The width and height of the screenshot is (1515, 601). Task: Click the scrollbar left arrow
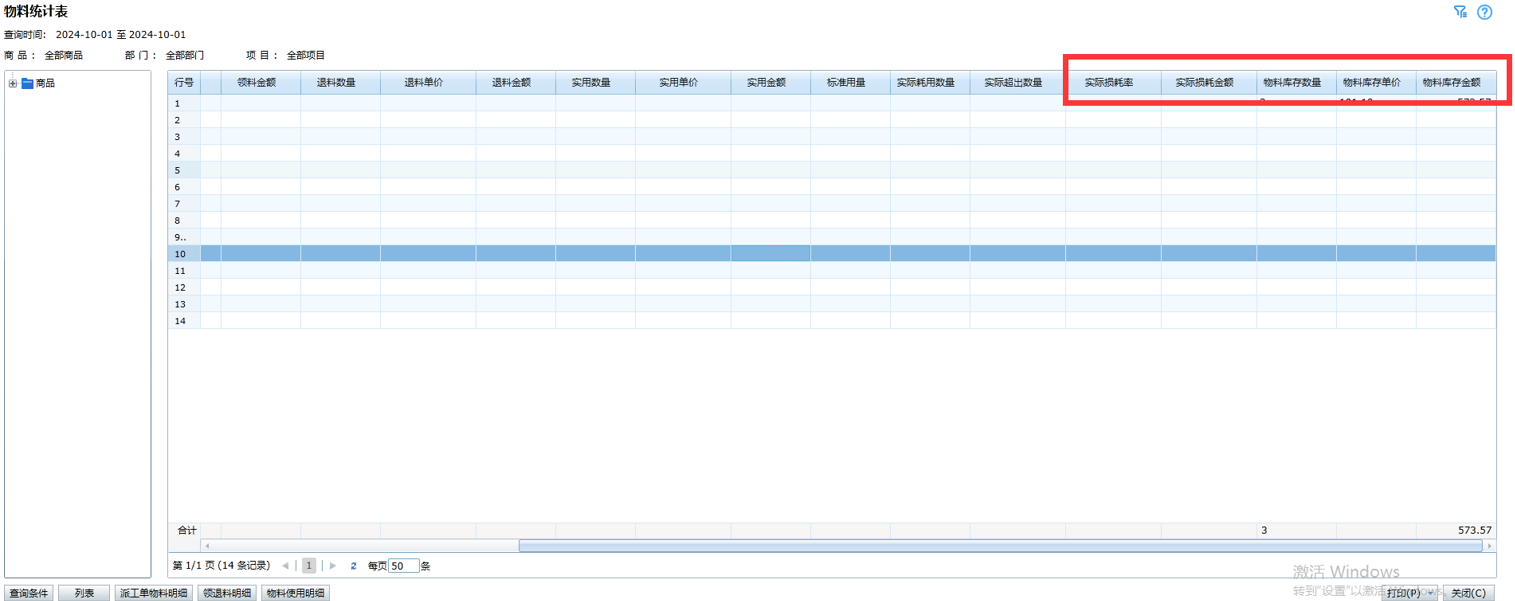(207, 546)
